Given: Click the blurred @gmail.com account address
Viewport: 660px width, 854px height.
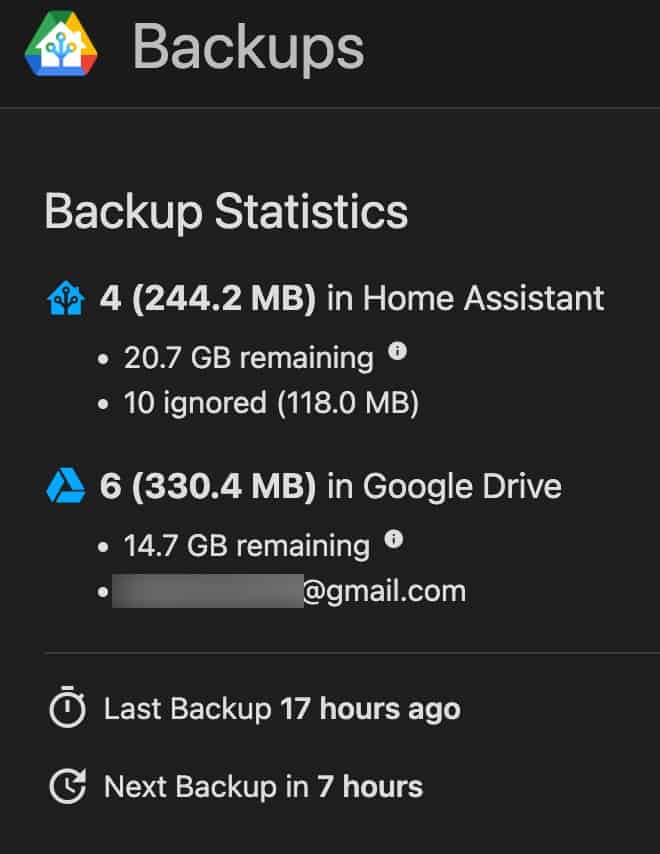Looking at the screenshot, I should tap(289, 591).
